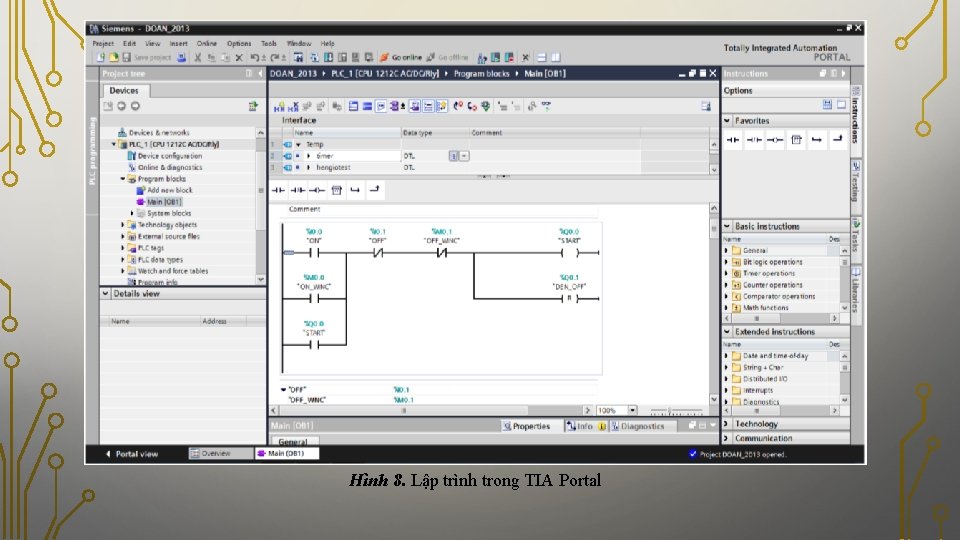Expand the Technology objects node
Image resolution: width=960 pixels, height=540 pixels.
(x=122, y=225)
